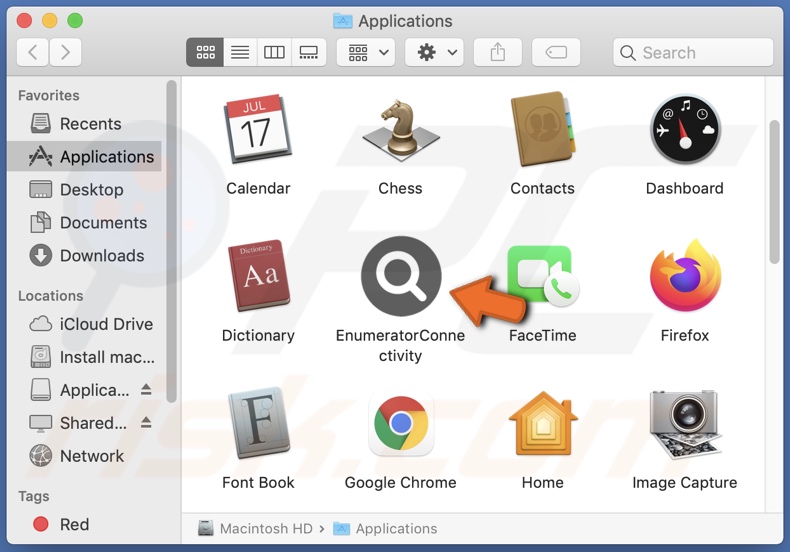790x552 pixels.
Task: Click the Google Chrome label text
Action: click(x=401, y=482)
